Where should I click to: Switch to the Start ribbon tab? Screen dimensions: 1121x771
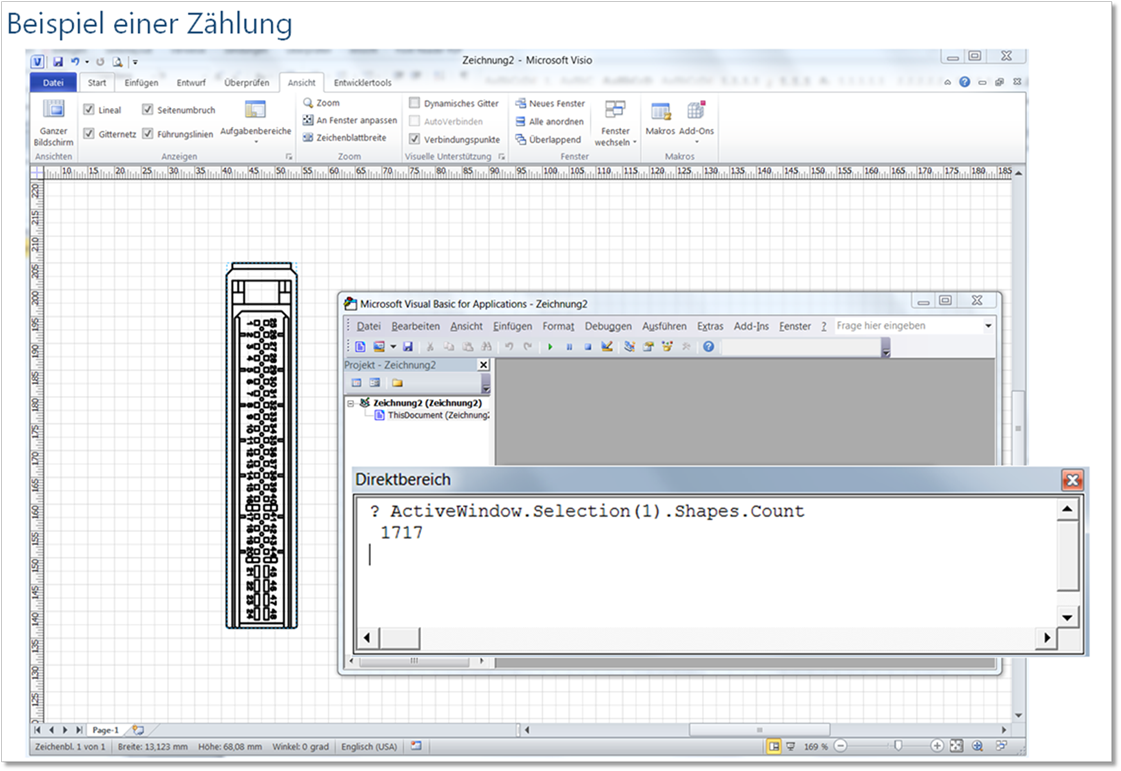point(97,83)
